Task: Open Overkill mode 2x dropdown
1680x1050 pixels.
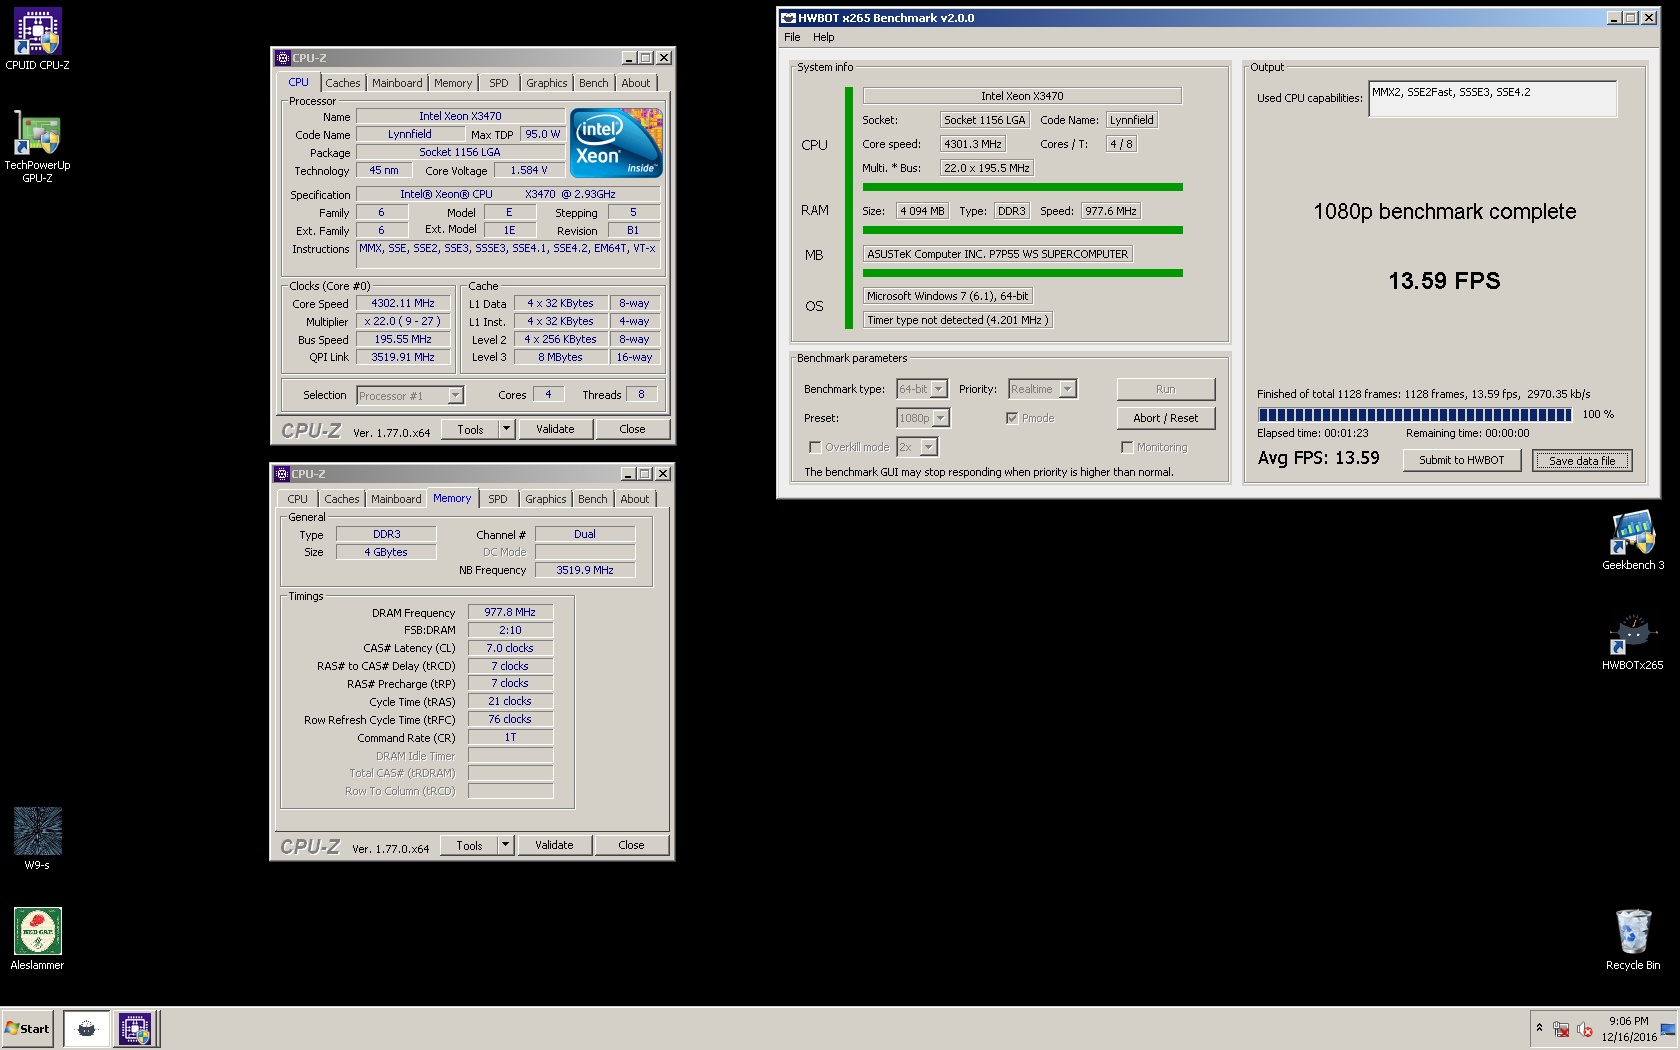Action: tap(929, 447)
